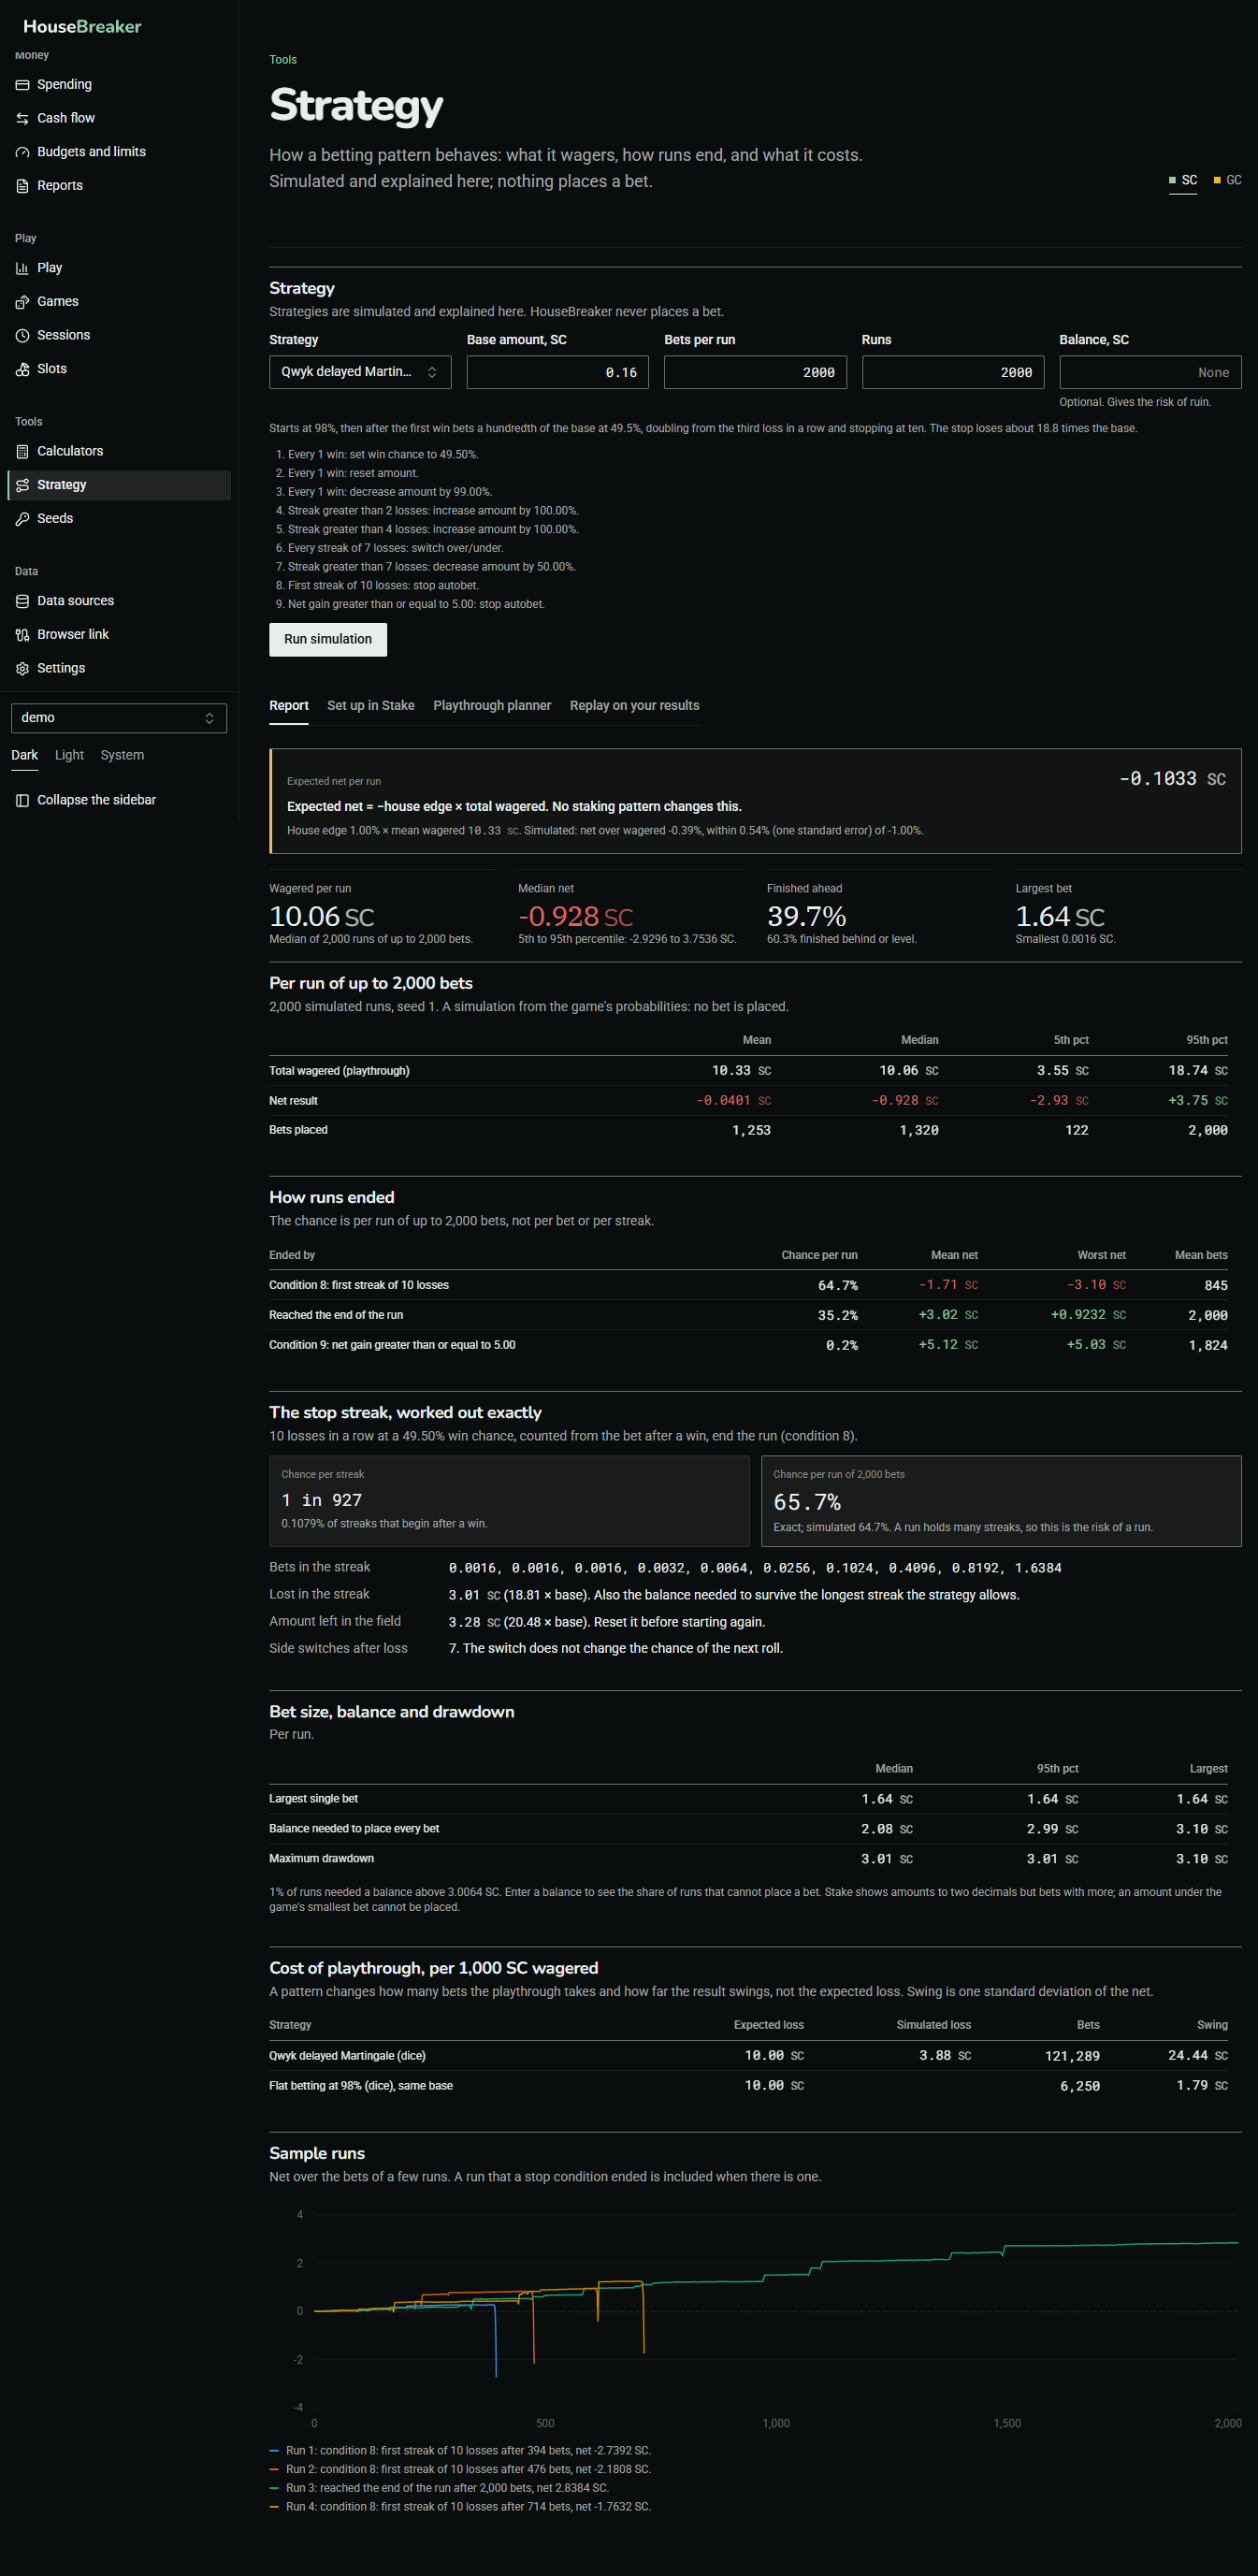Switch to the Report tab
1258x2576 pixels.
pyautogui.click(x=289, y=706)
